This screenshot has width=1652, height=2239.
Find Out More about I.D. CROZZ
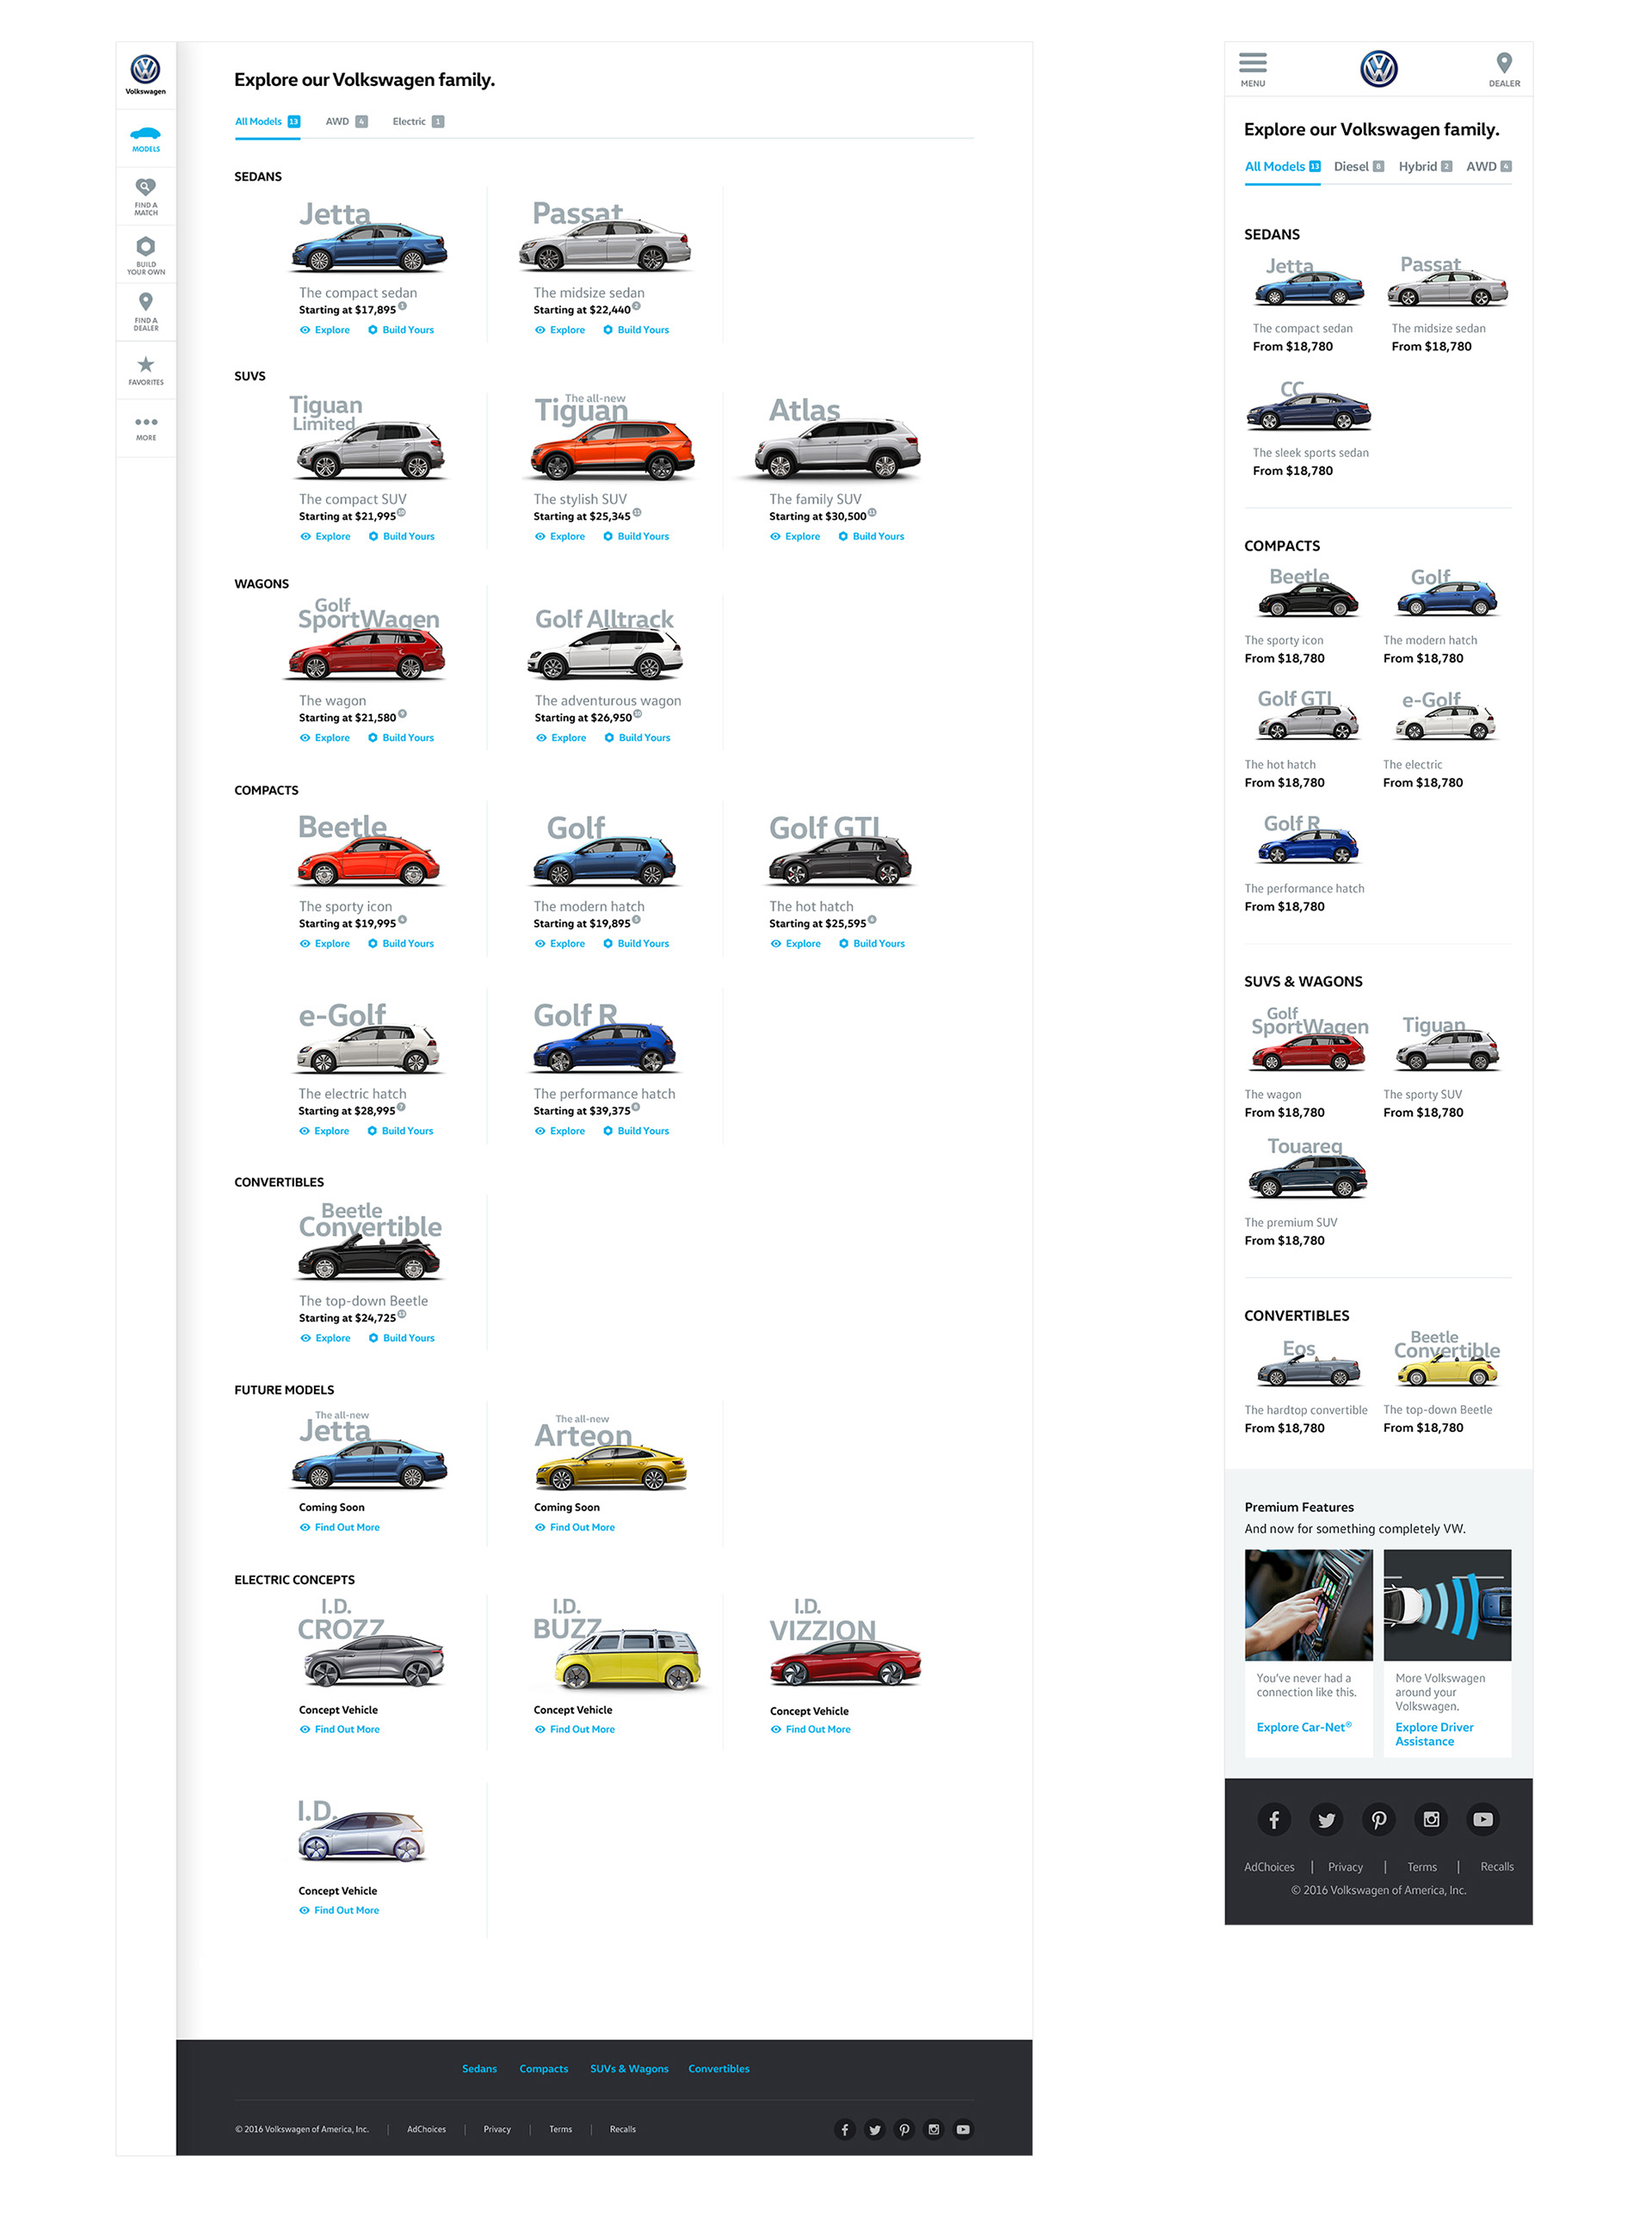pos(340,1729)
